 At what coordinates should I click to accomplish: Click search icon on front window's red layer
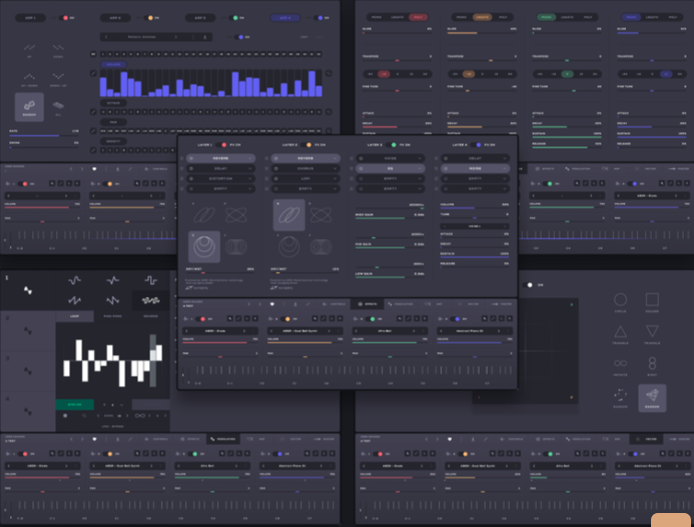click(230, 319)
